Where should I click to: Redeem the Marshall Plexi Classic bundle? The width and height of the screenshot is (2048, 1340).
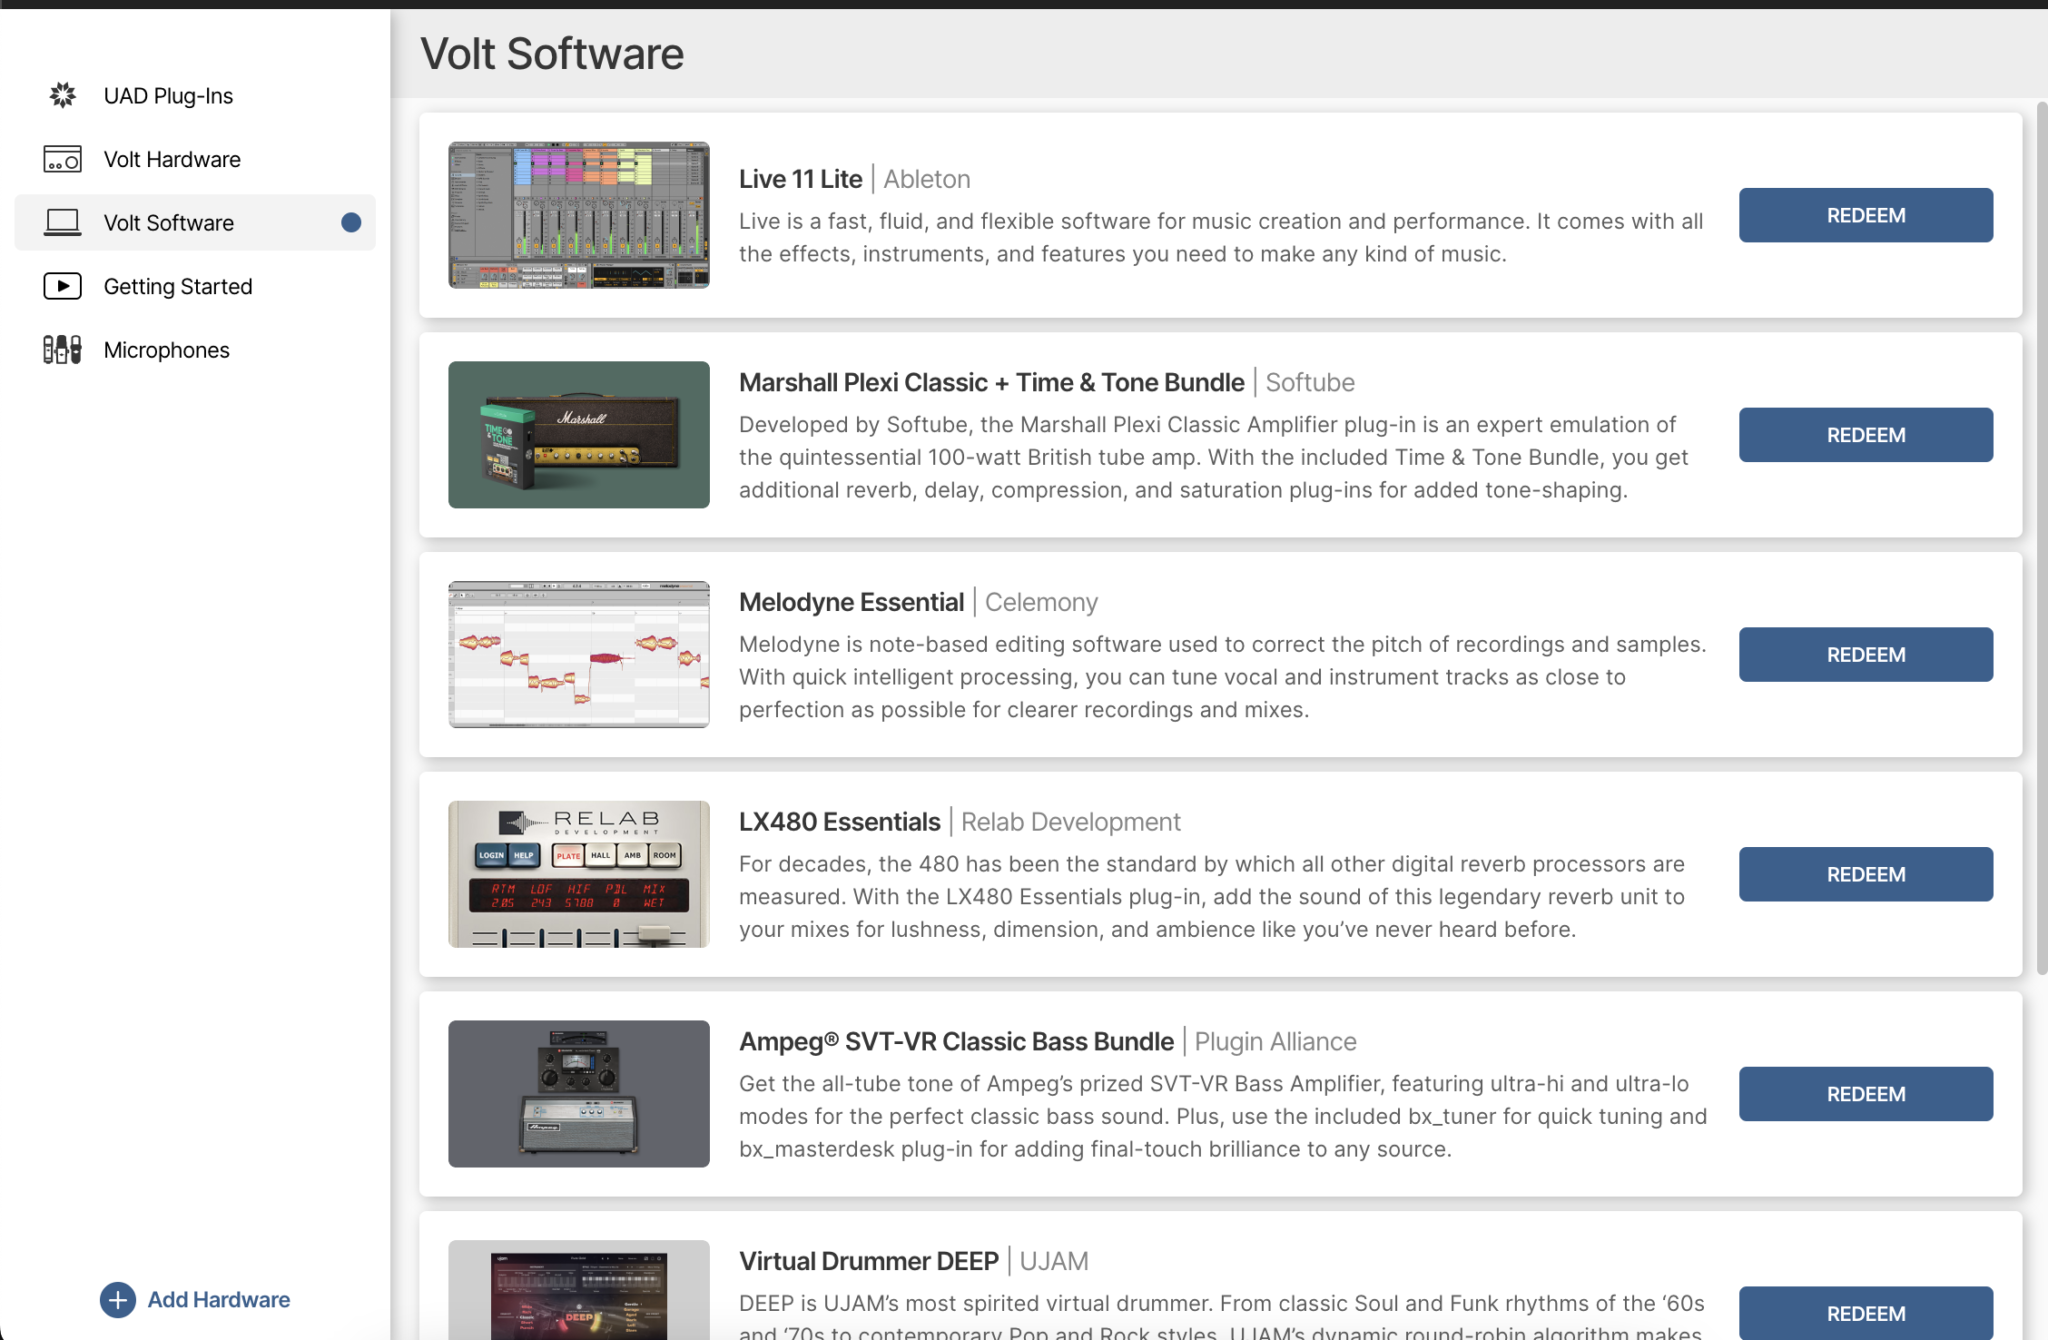(x=1864, y=434)
